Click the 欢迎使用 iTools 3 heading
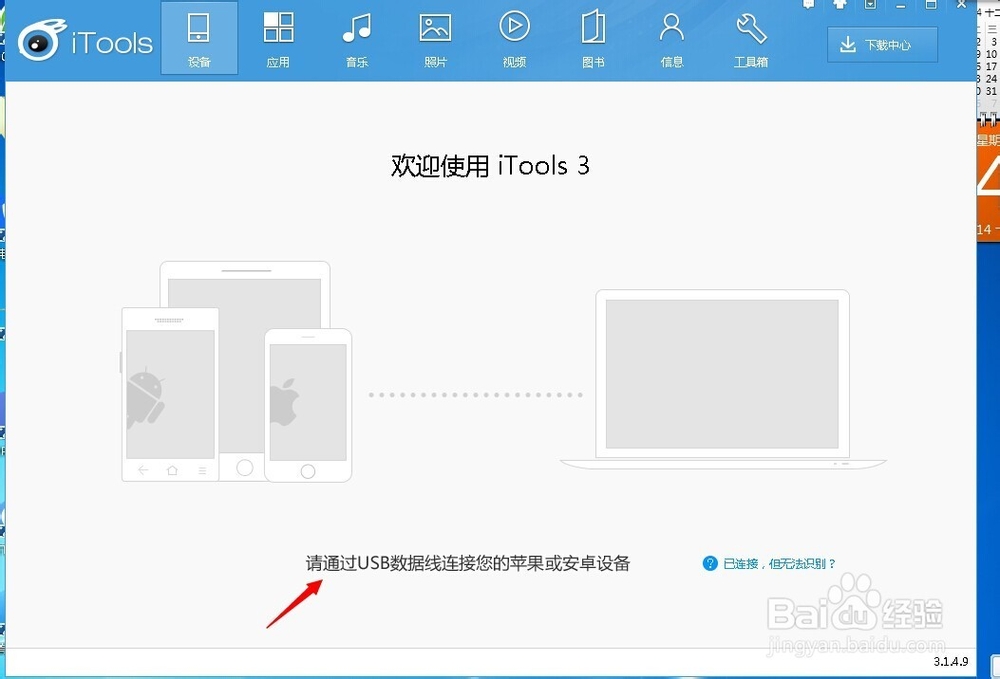 click(x=490, y=166)
